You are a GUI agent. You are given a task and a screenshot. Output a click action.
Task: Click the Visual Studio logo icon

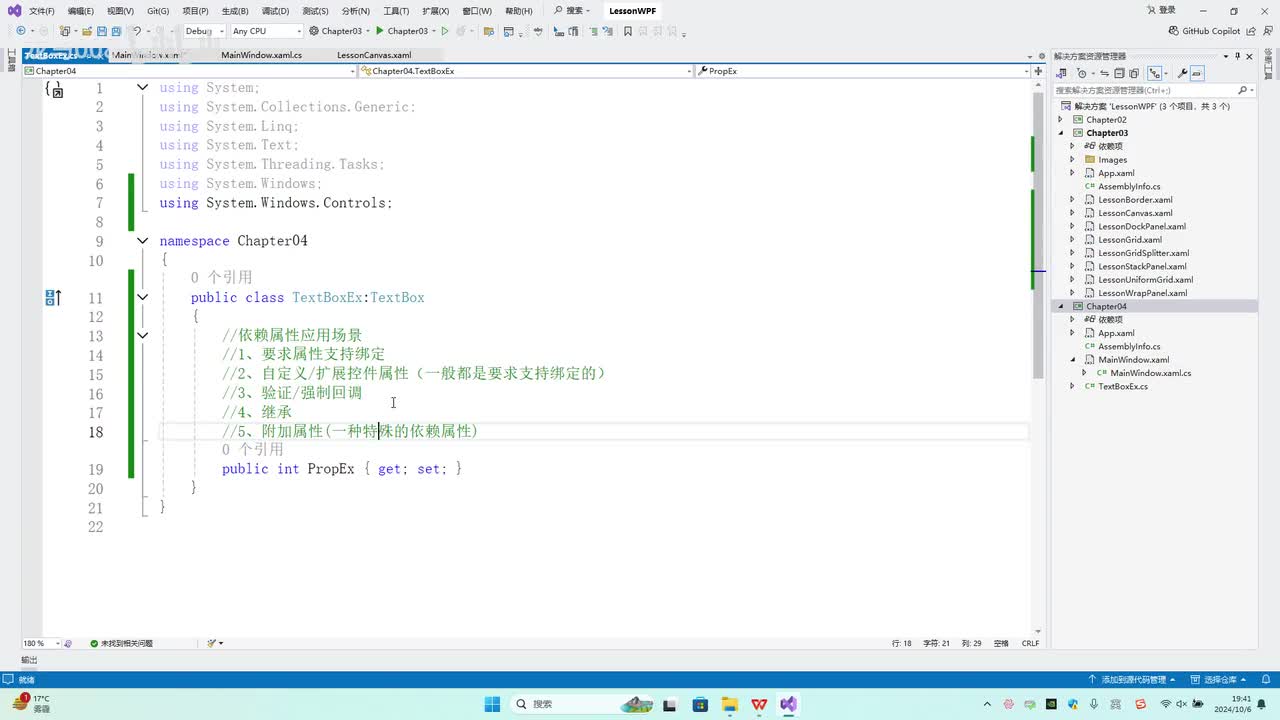point(14,10)
